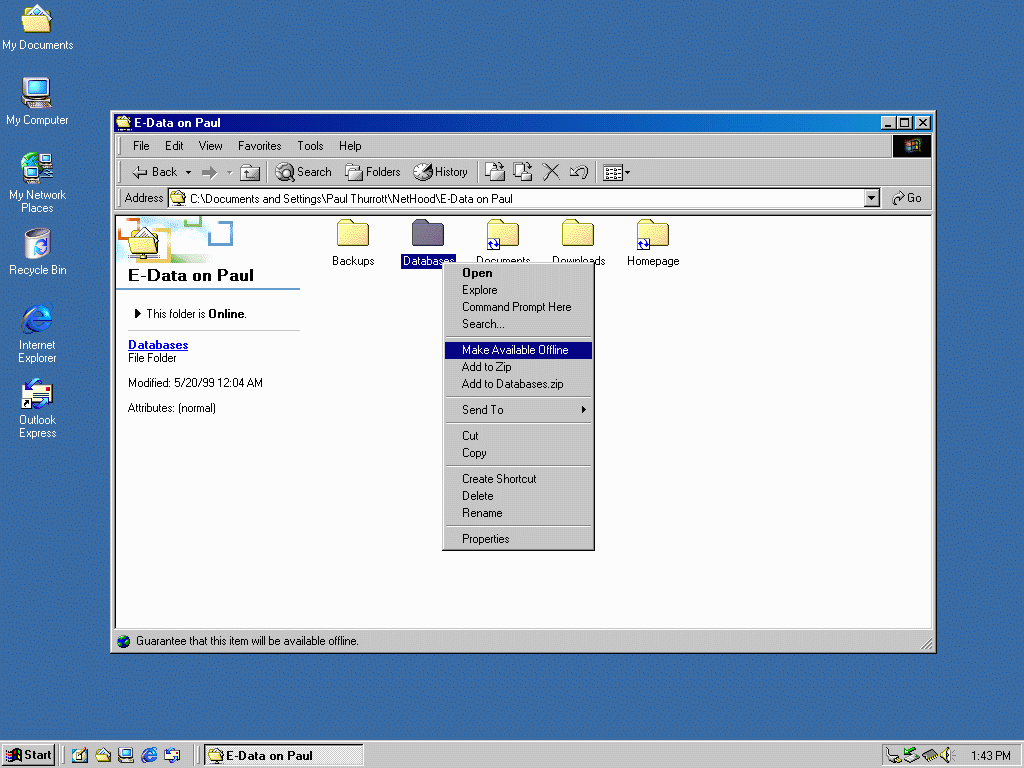Open the Back button history dropdown arrow
The image size is (1024, 768).
[x=188, y=172]
